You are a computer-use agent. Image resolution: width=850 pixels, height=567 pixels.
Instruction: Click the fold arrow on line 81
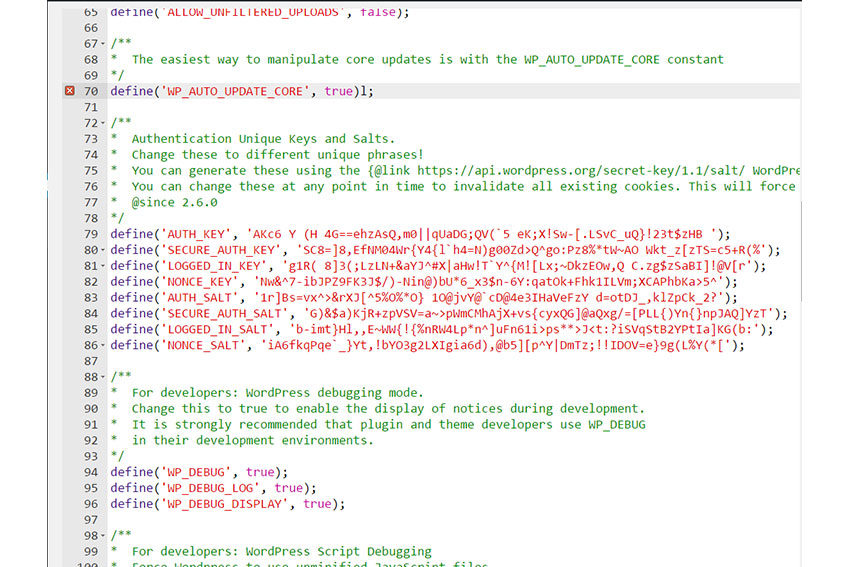point(102,266)
